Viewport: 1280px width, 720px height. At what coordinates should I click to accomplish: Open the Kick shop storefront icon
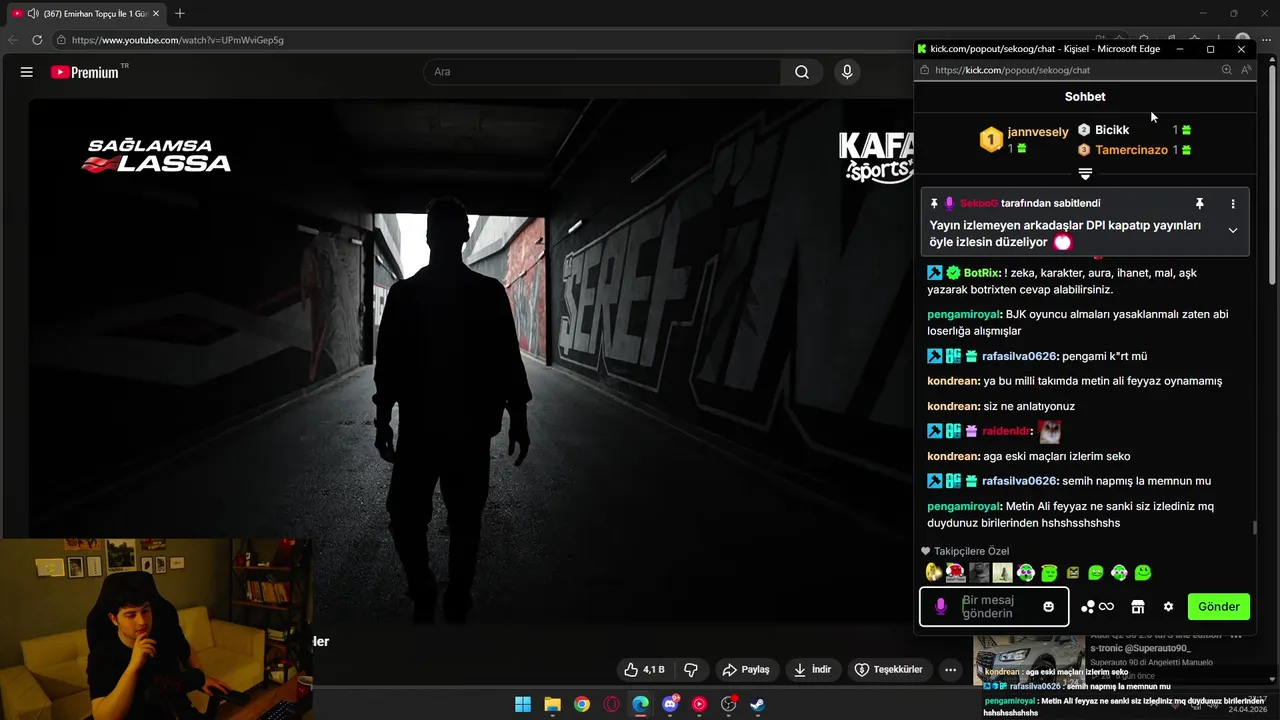pos(1137,606)
